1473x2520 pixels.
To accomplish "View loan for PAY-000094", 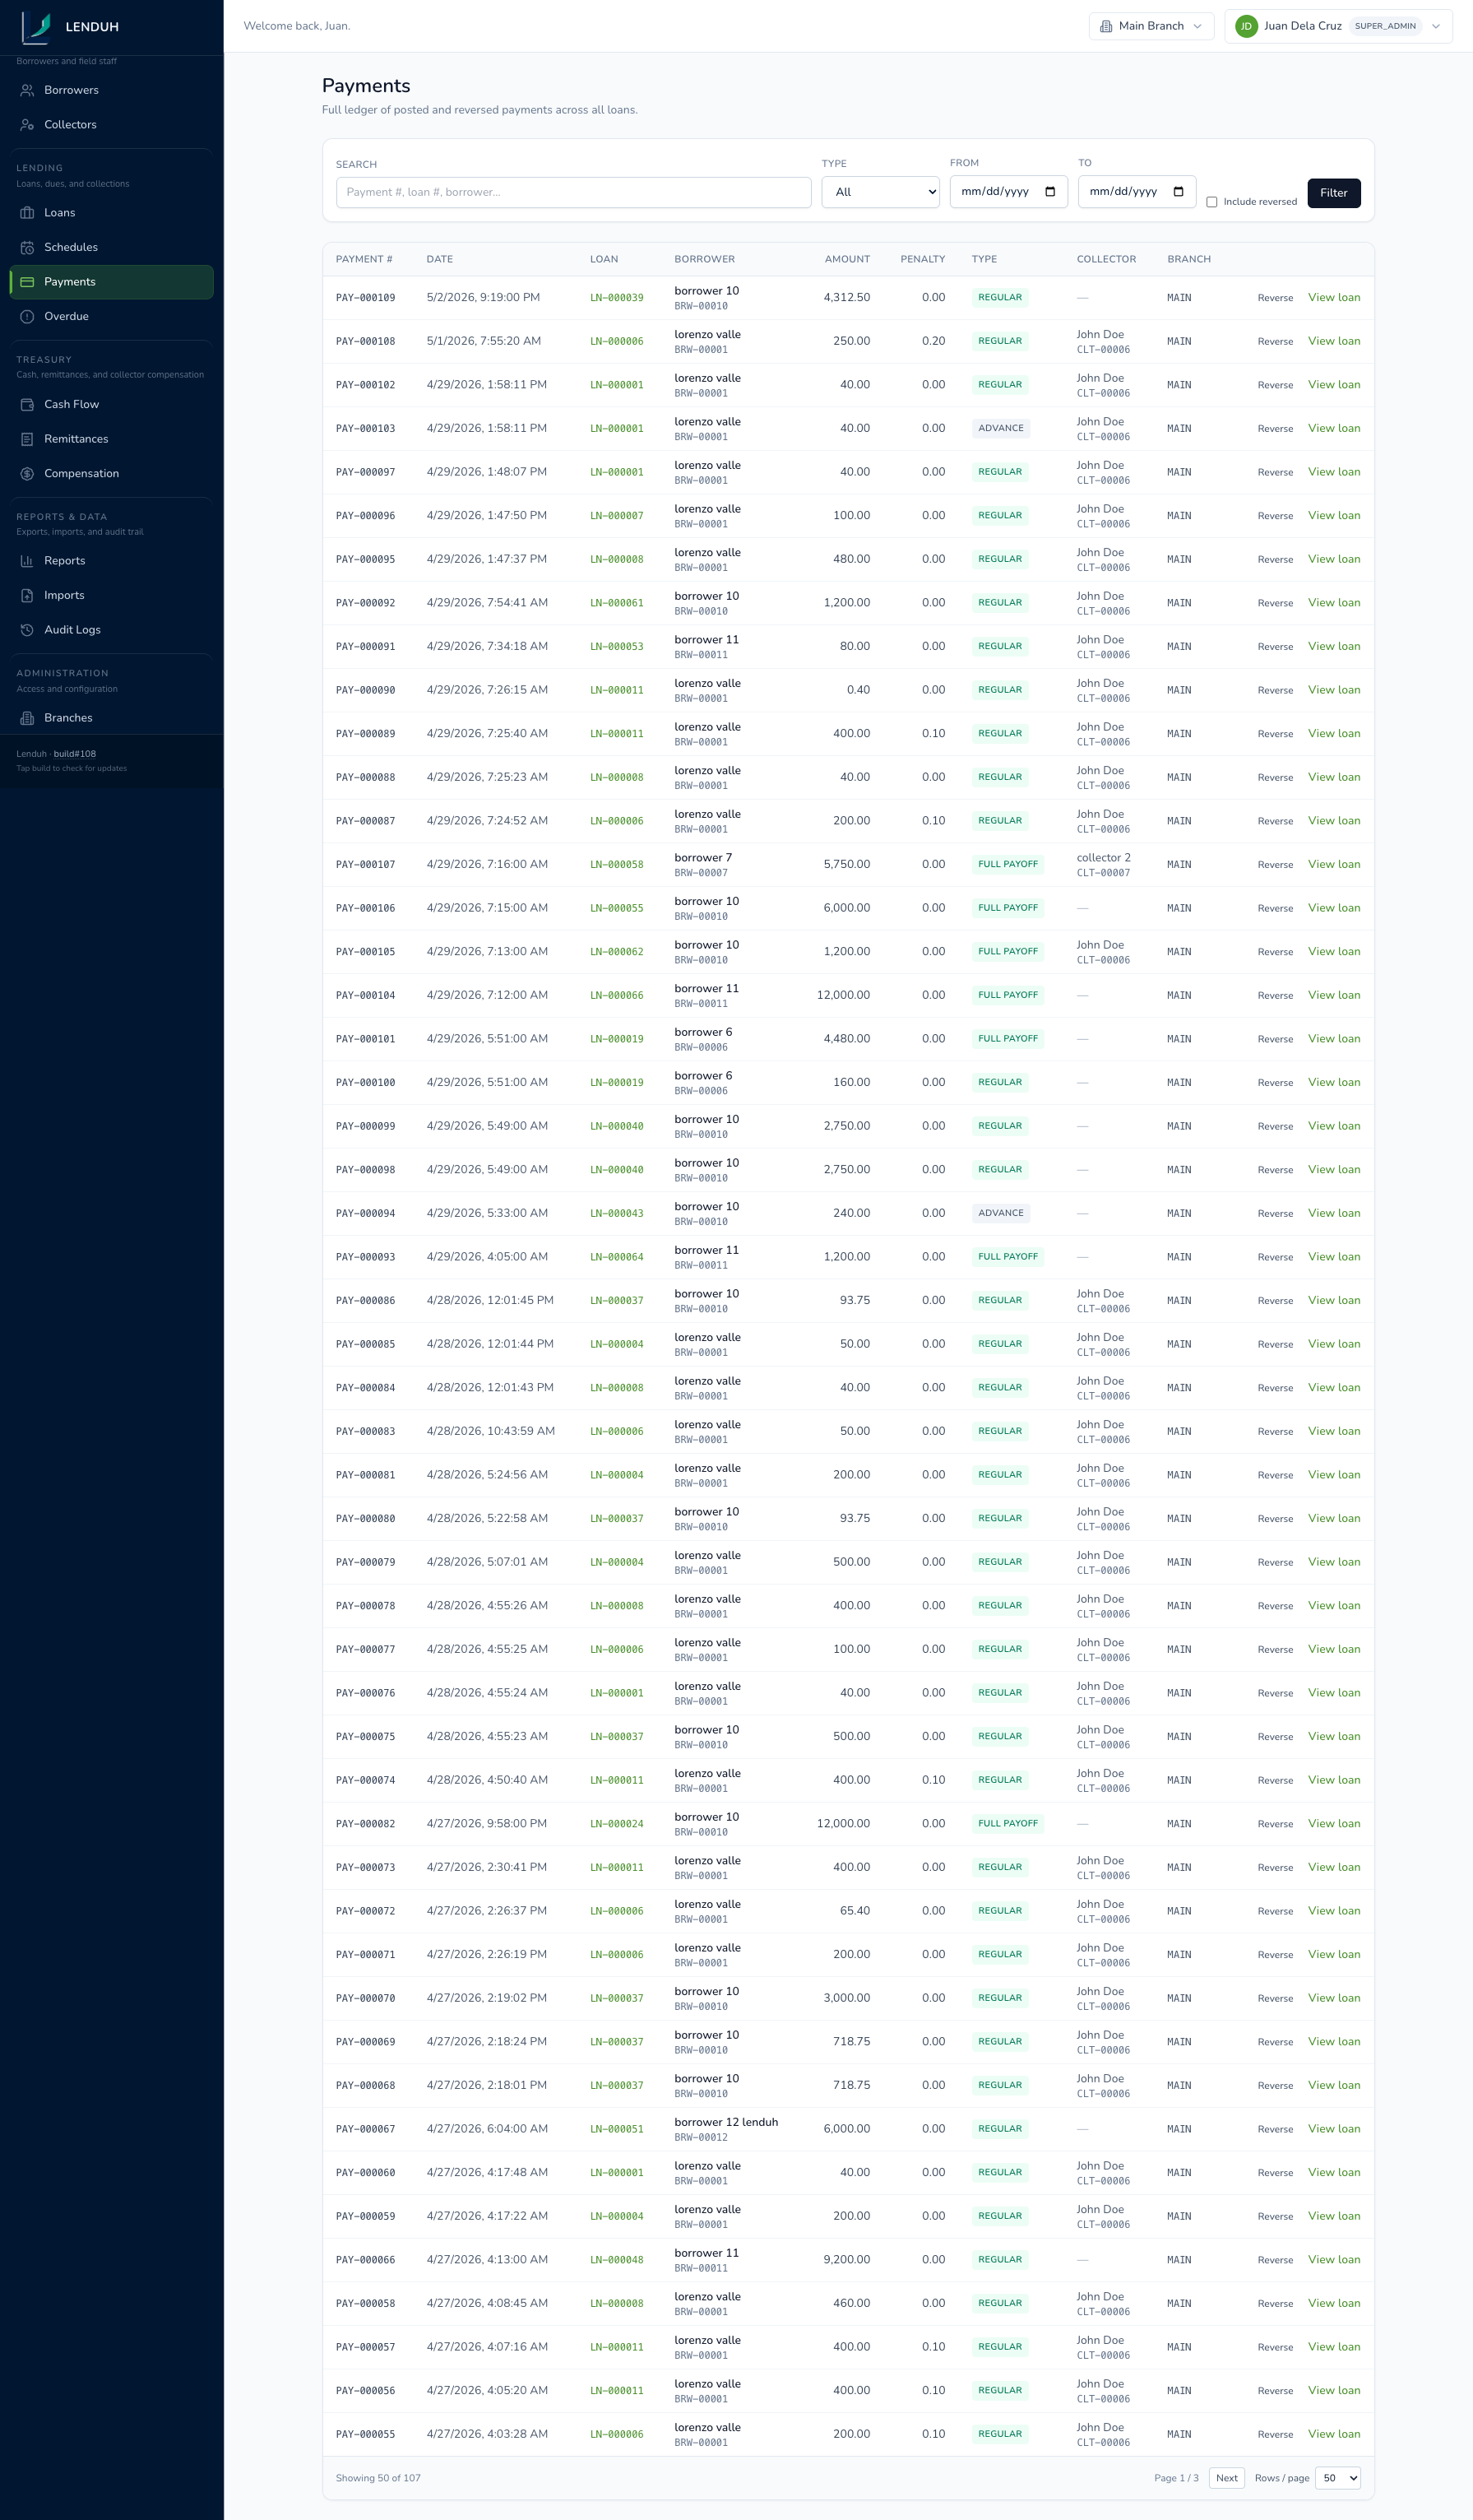I will (1334, 1213).
